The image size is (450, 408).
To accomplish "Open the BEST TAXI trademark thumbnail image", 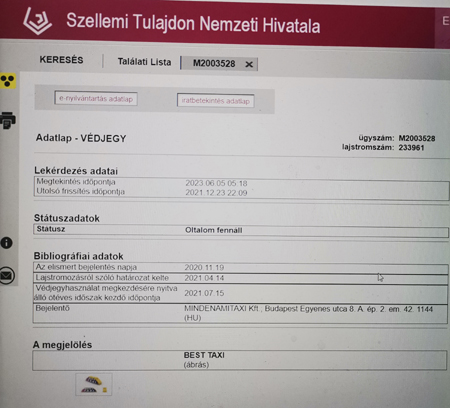I will (94, 385).
